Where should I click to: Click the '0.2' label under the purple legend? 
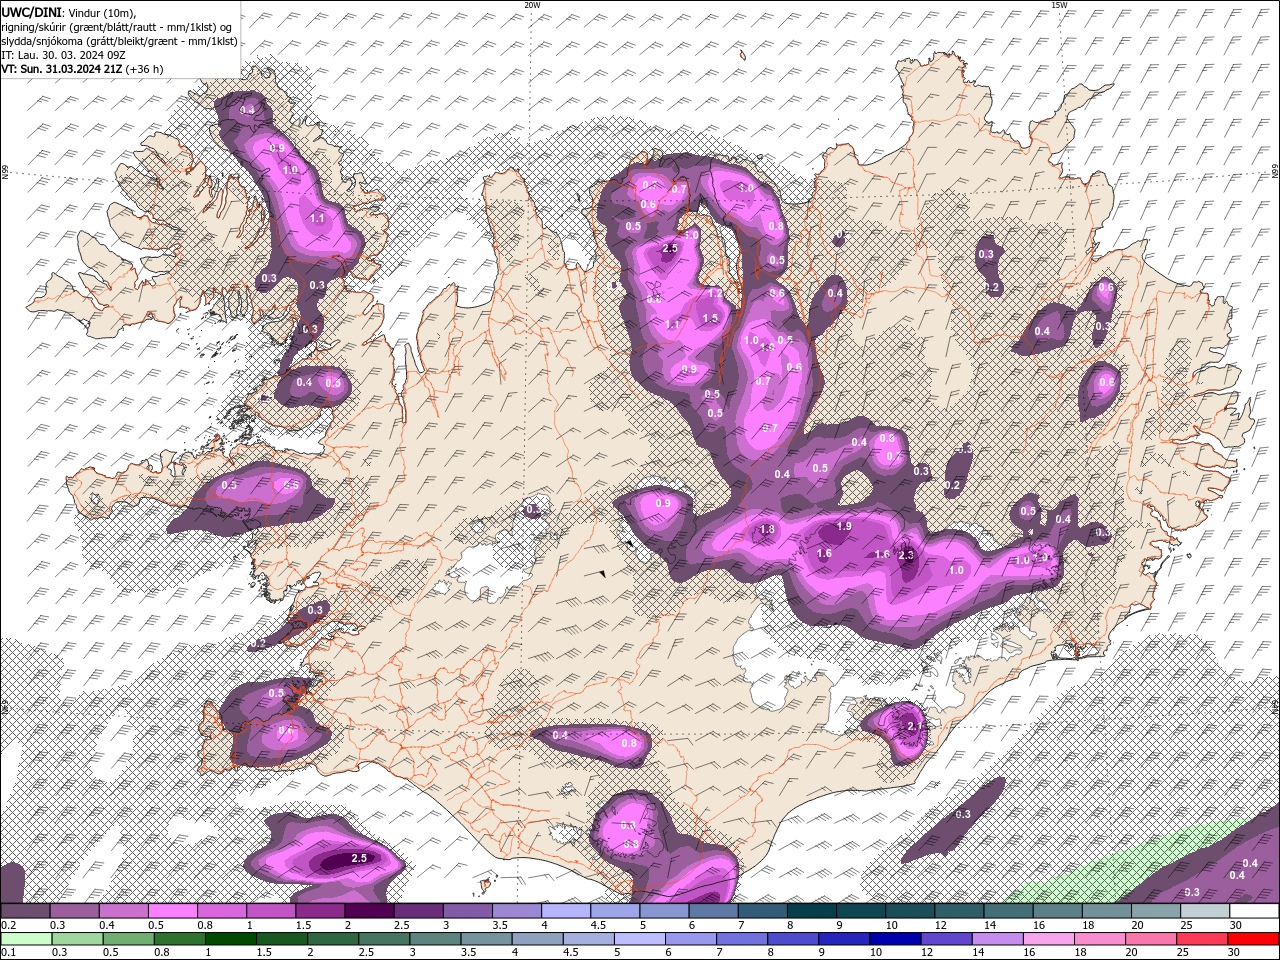pyautogui.click(x=7, y=925)
